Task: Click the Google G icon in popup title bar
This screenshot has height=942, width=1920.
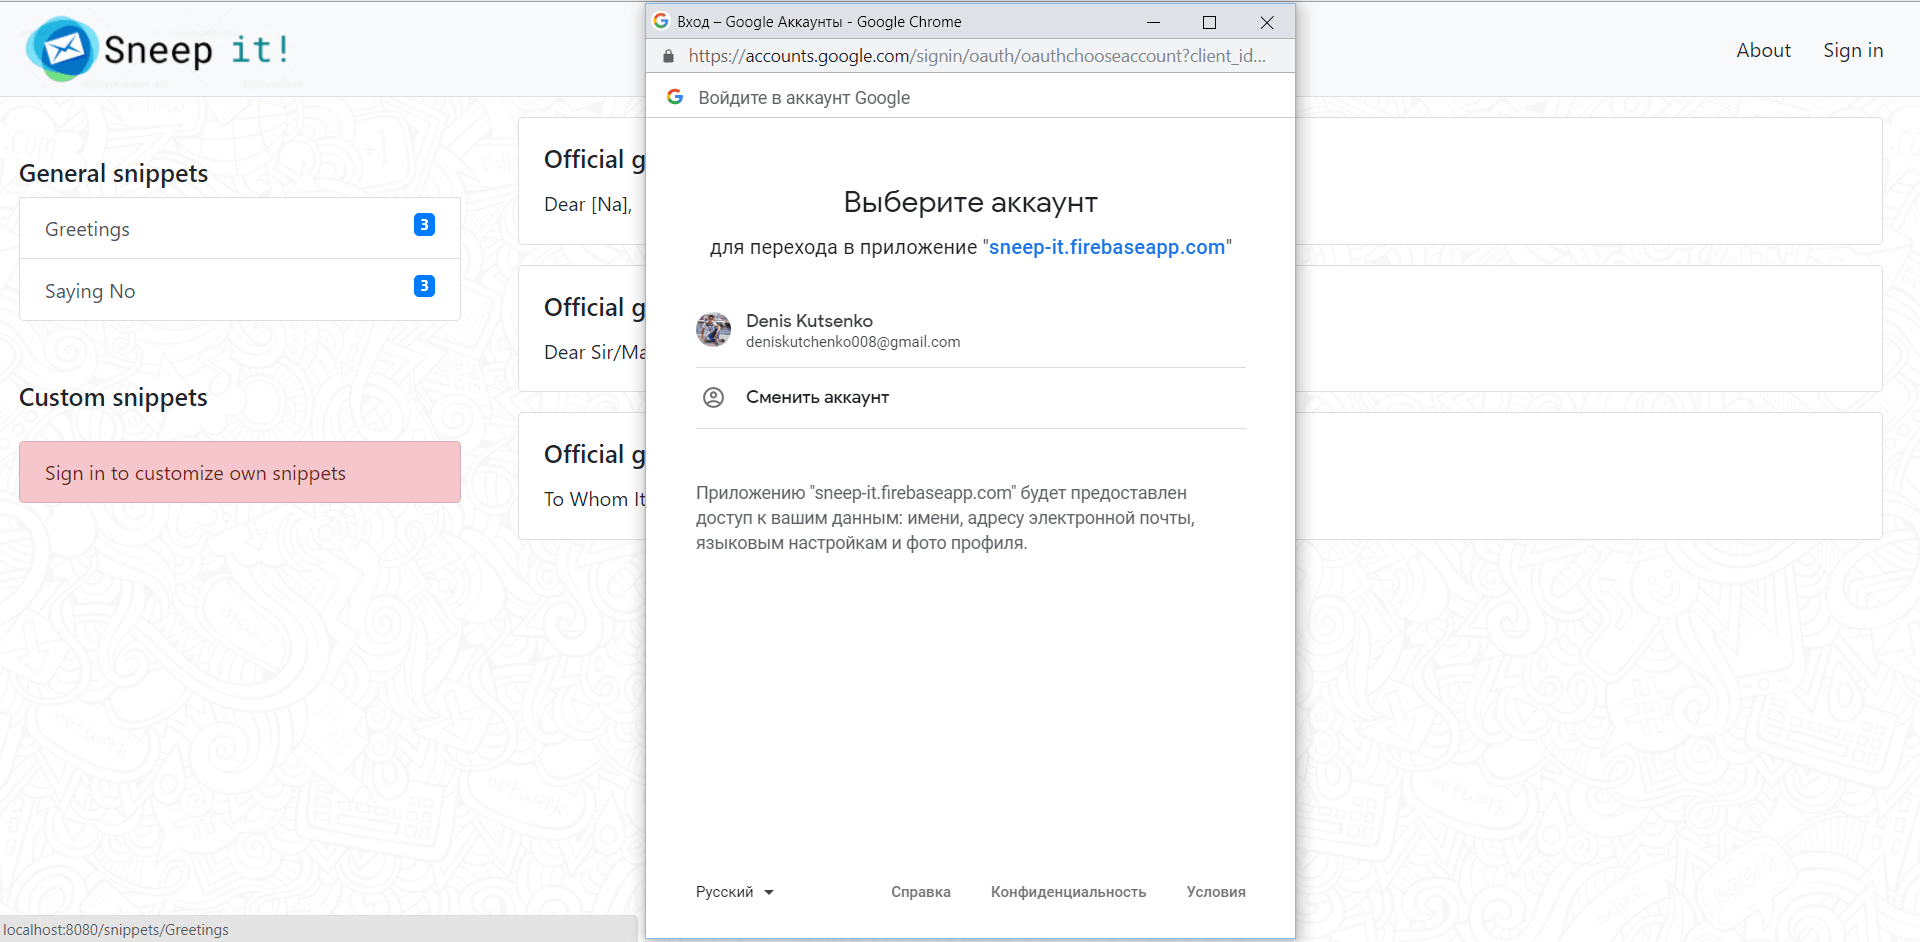Action: [661, 21]
